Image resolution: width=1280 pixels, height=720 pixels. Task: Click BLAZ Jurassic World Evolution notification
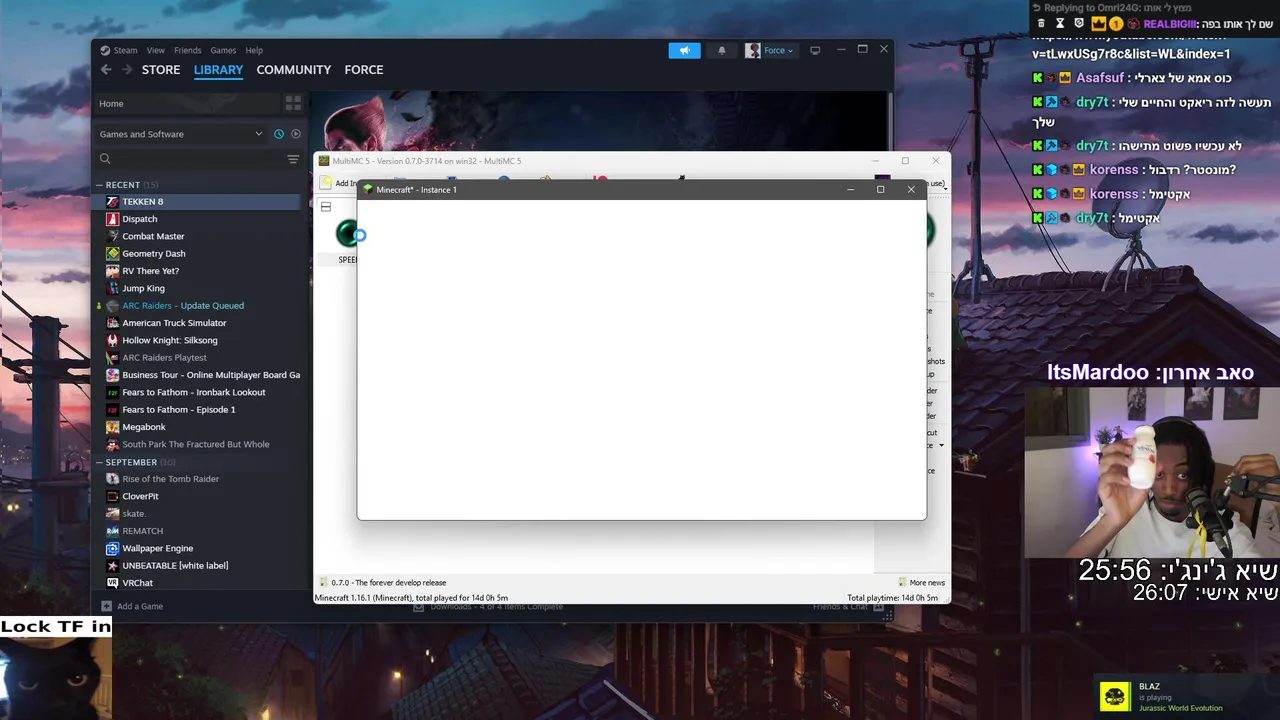[1184, 697]
